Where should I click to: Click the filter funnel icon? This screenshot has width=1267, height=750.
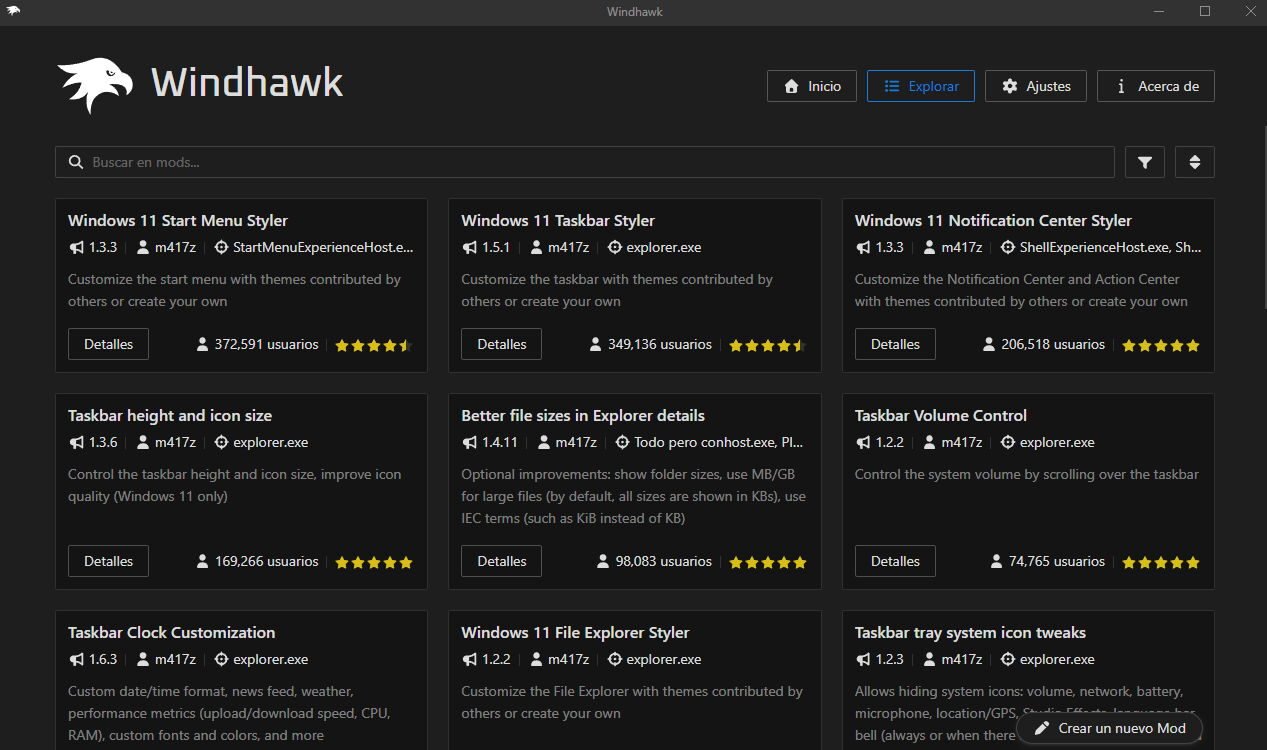point(1144,161)
